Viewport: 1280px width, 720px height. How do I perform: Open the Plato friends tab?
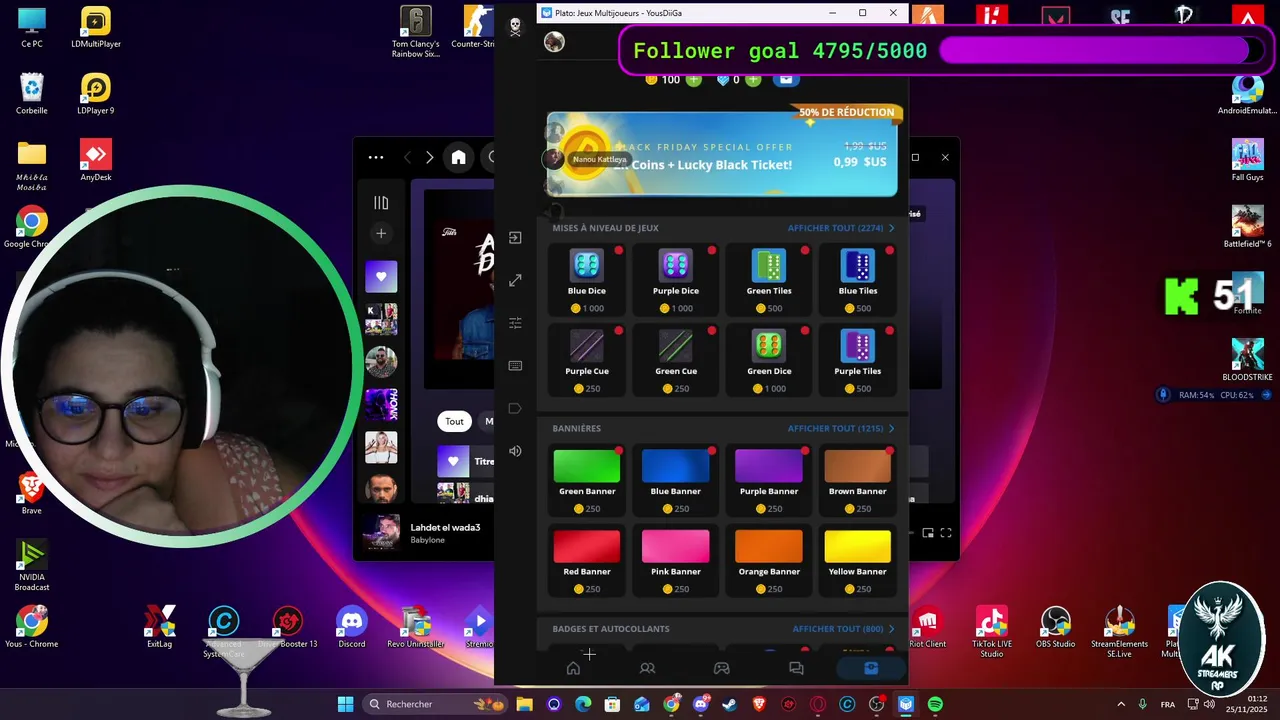[x=647, y=668]
